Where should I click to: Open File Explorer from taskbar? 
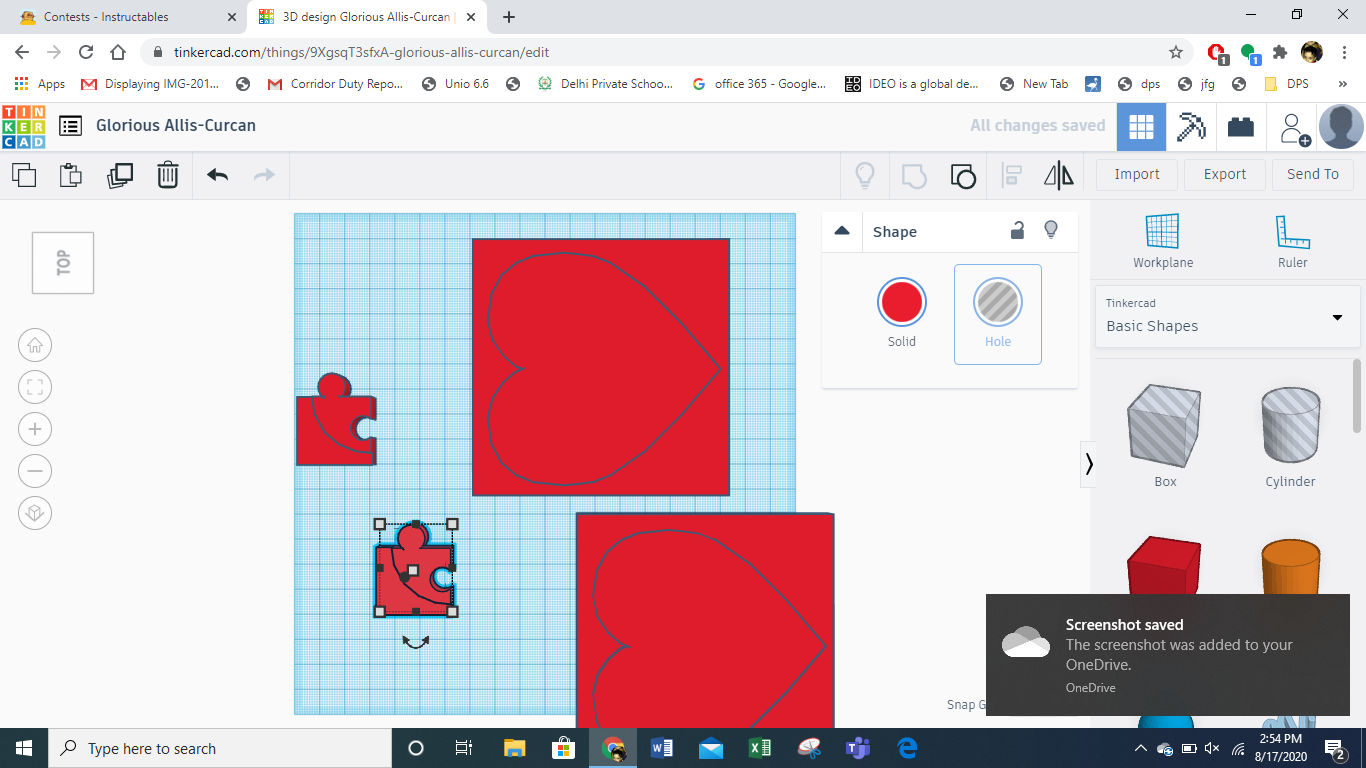(x=514, y=748)
